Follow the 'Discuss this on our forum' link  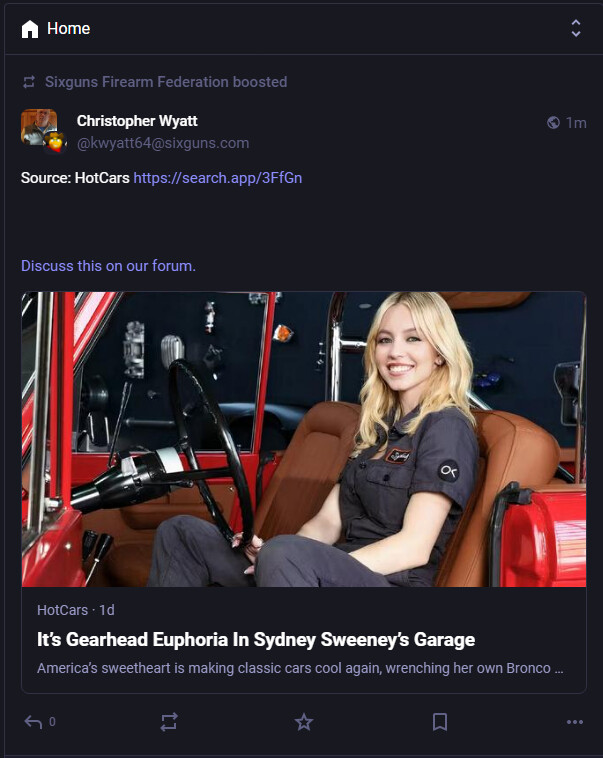pyautogui.click(x=108, y=266)
